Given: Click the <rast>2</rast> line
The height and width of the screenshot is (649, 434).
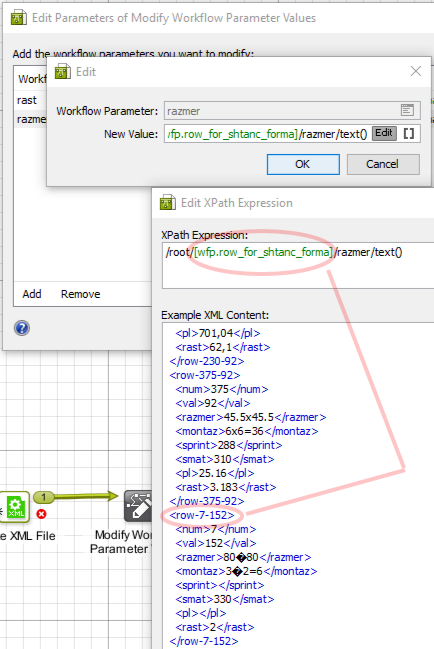Looking at the screenshot, I should pyautogui.click(x=215, y=627).
